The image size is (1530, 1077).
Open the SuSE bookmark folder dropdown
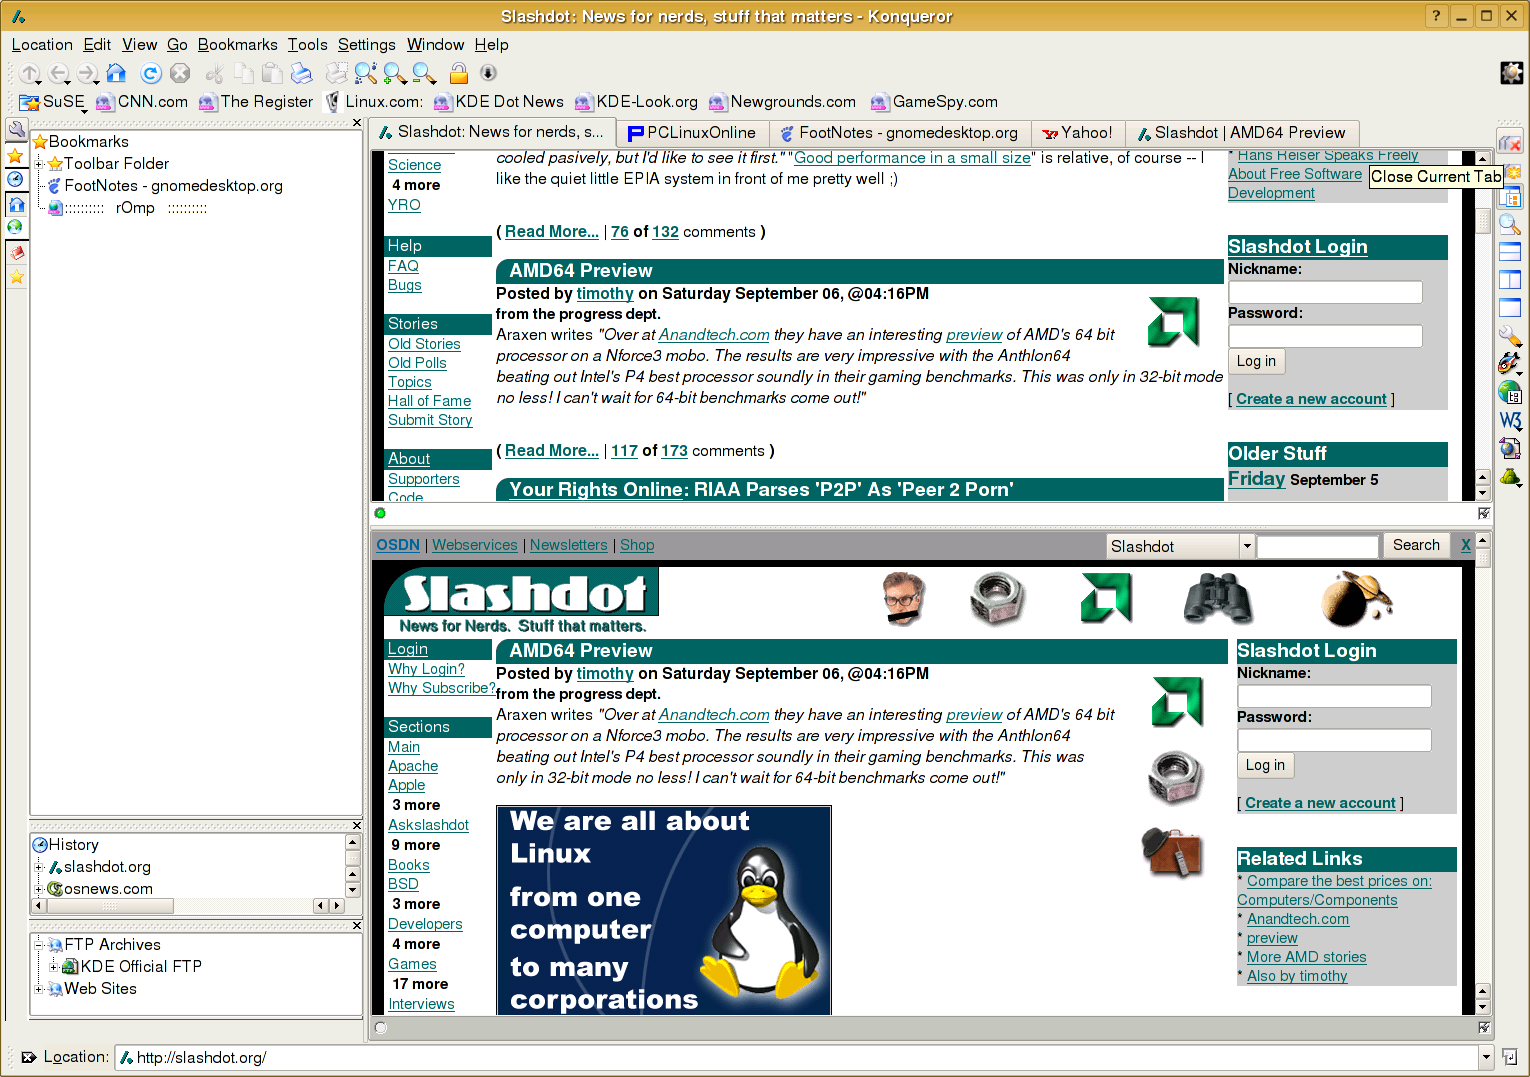click(52, 102)
